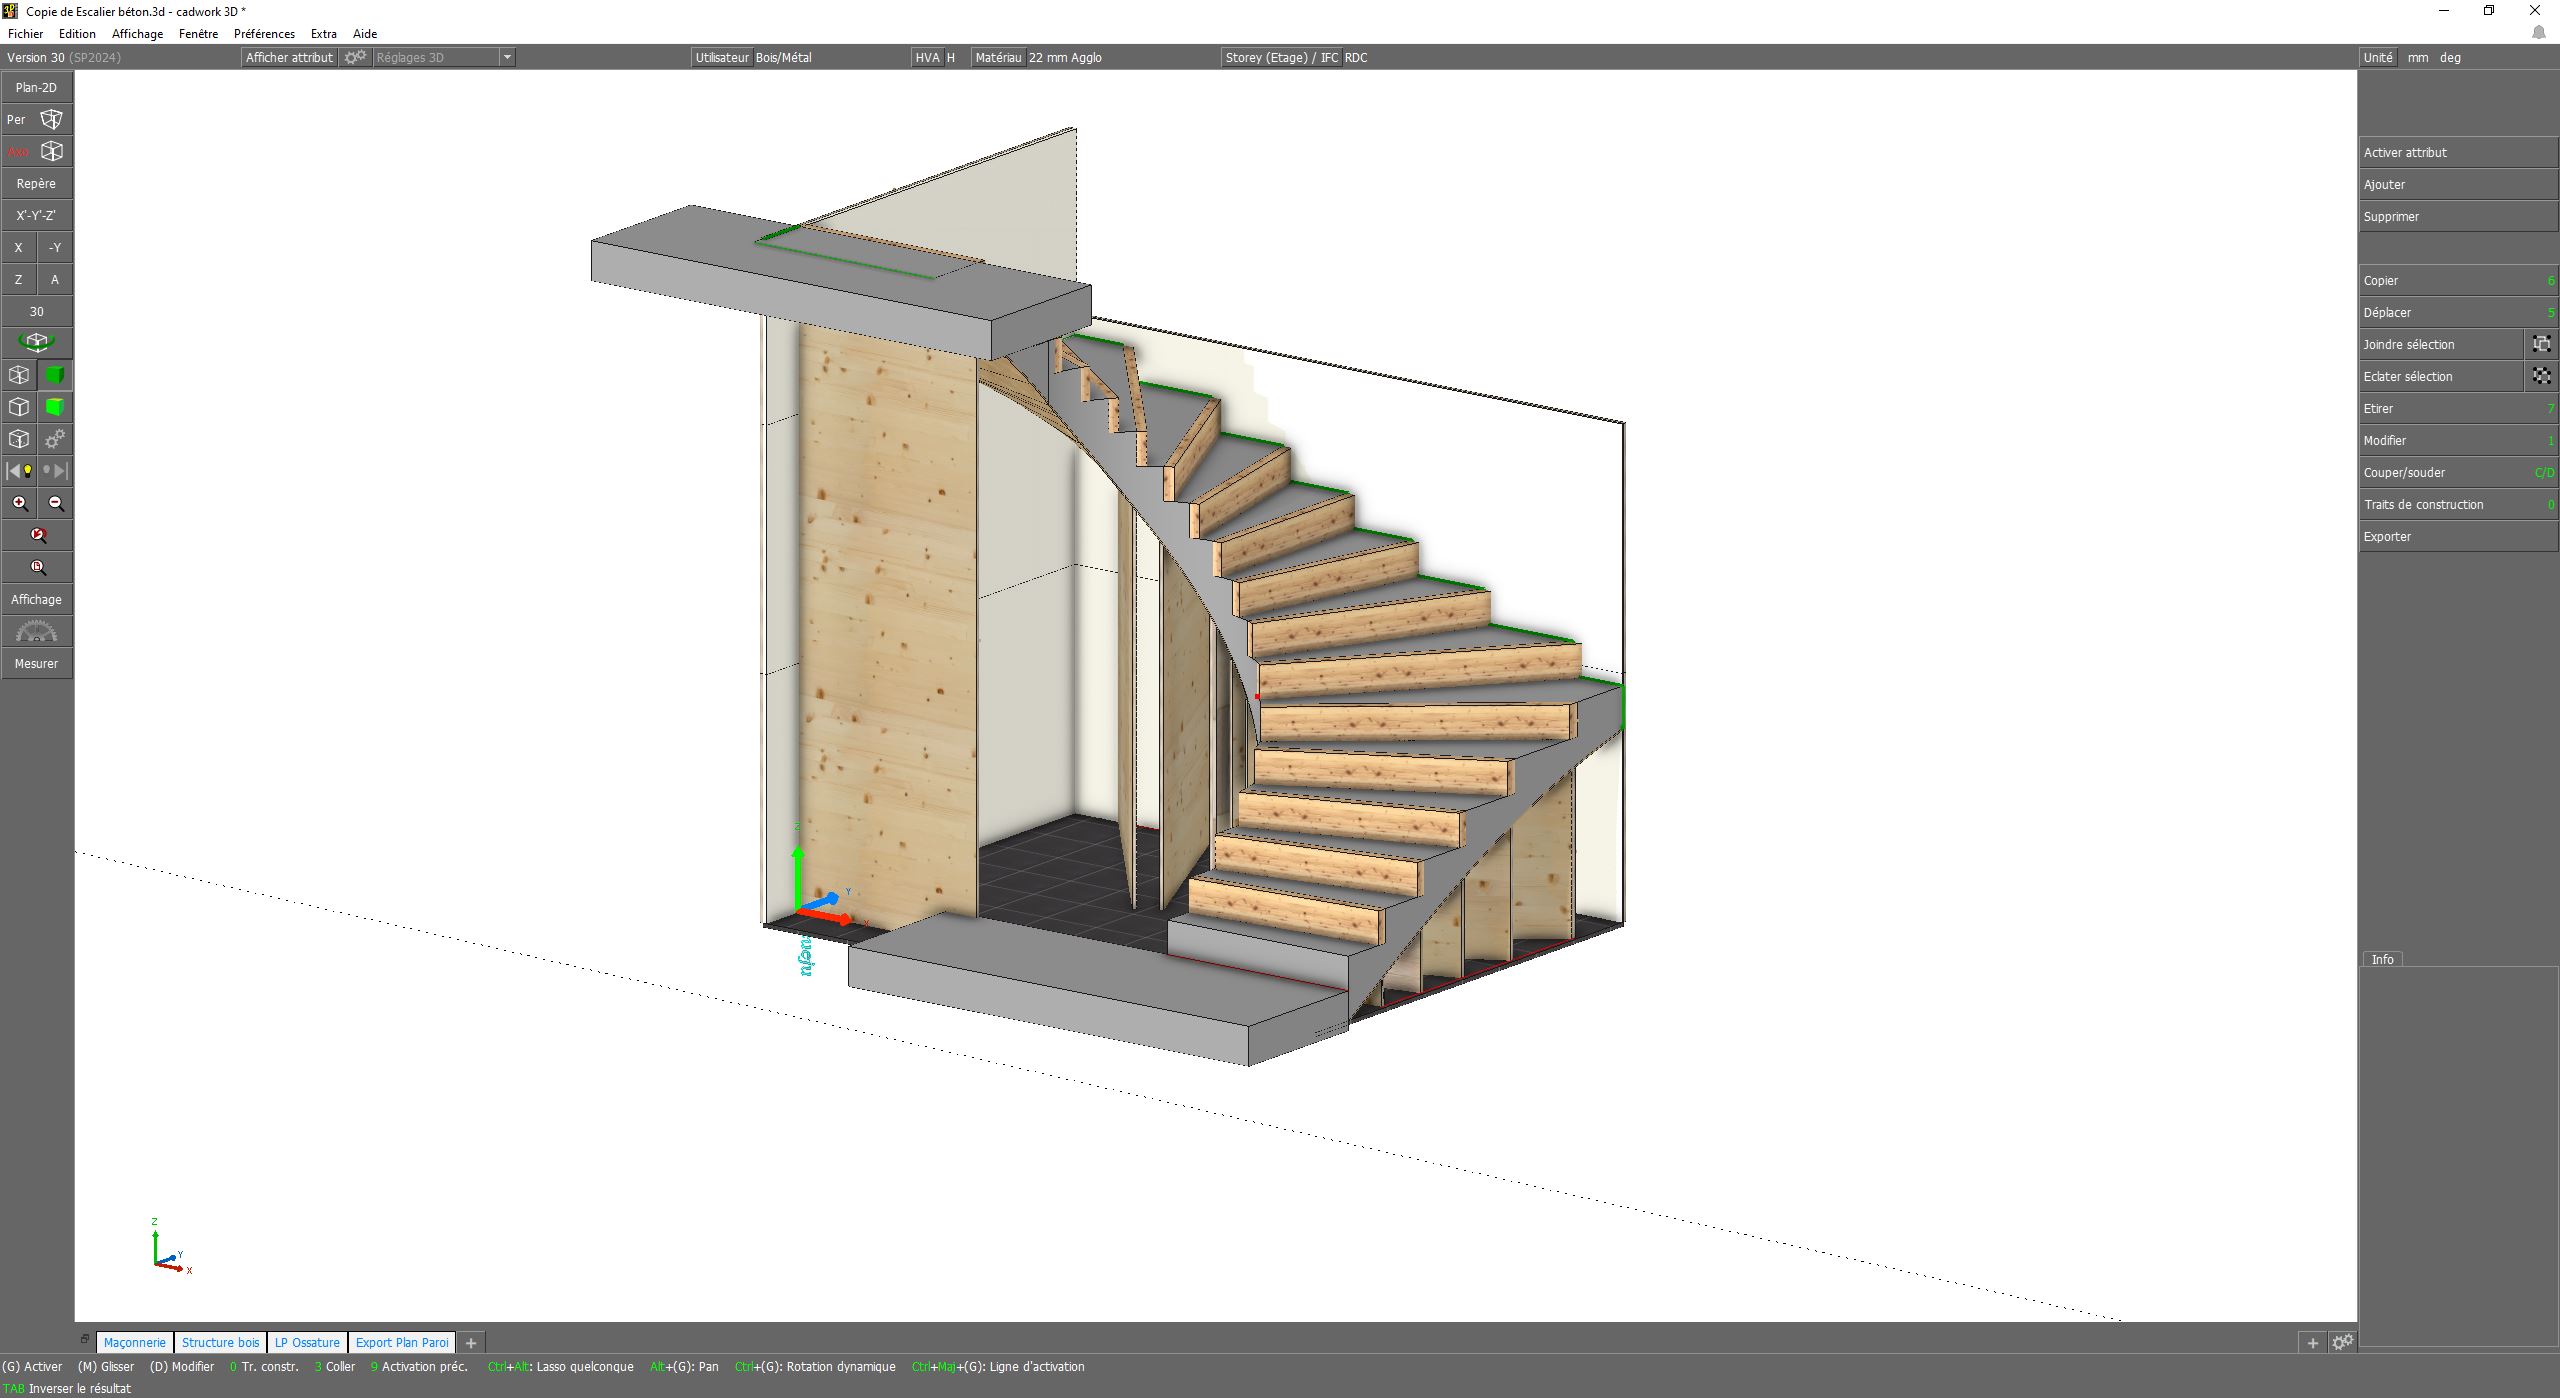Click the Couper/souder command
The image size is (2560, 1398).
2458,473
